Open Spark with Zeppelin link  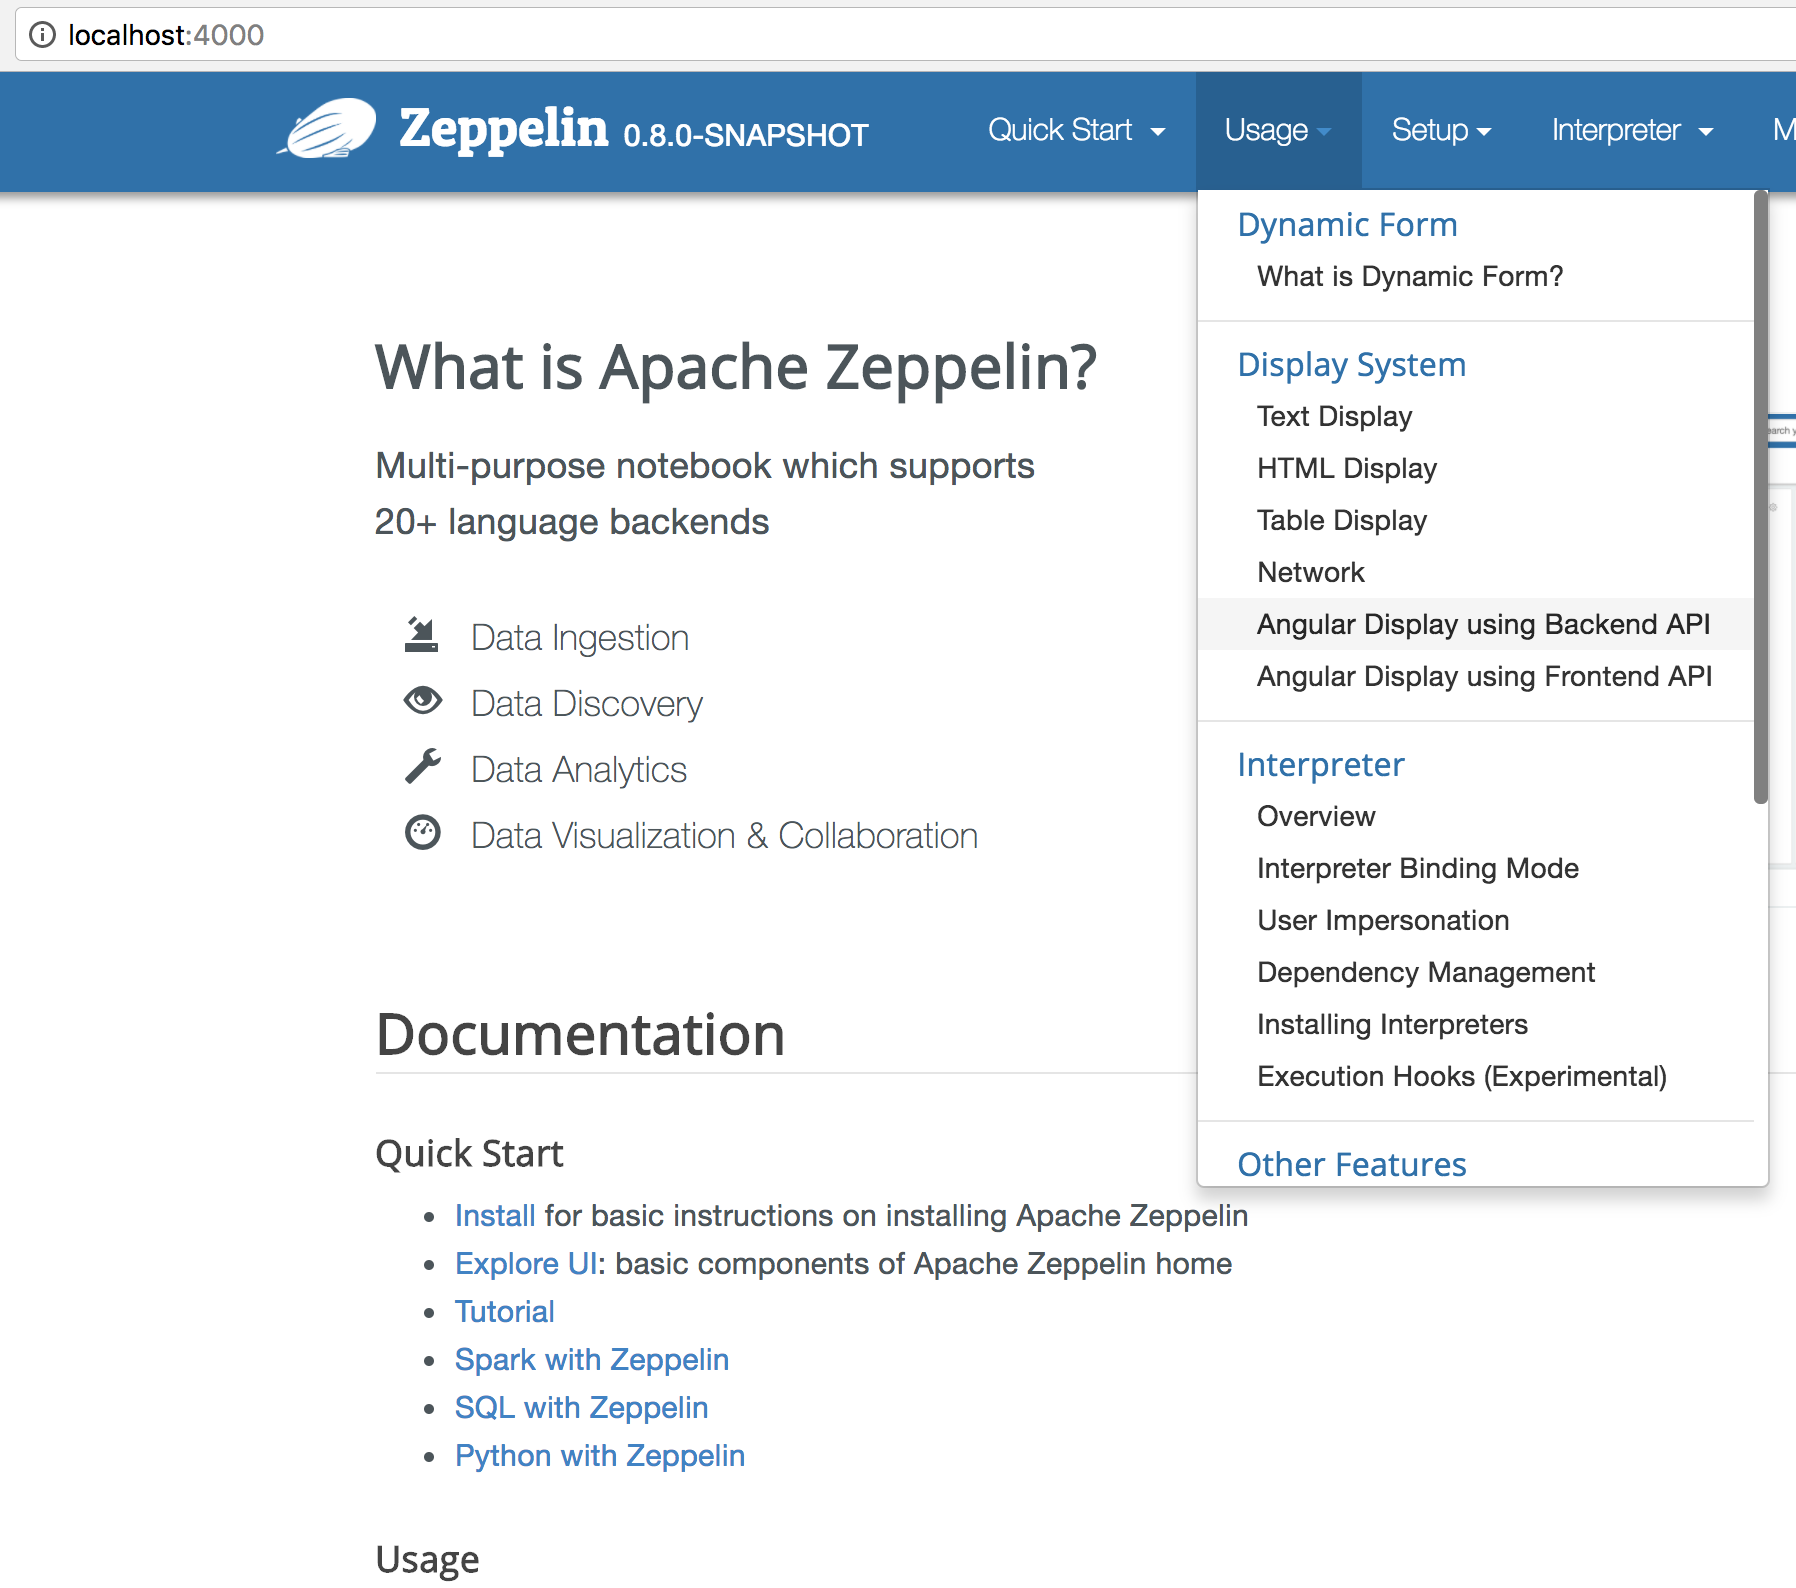coord(591,1359)
